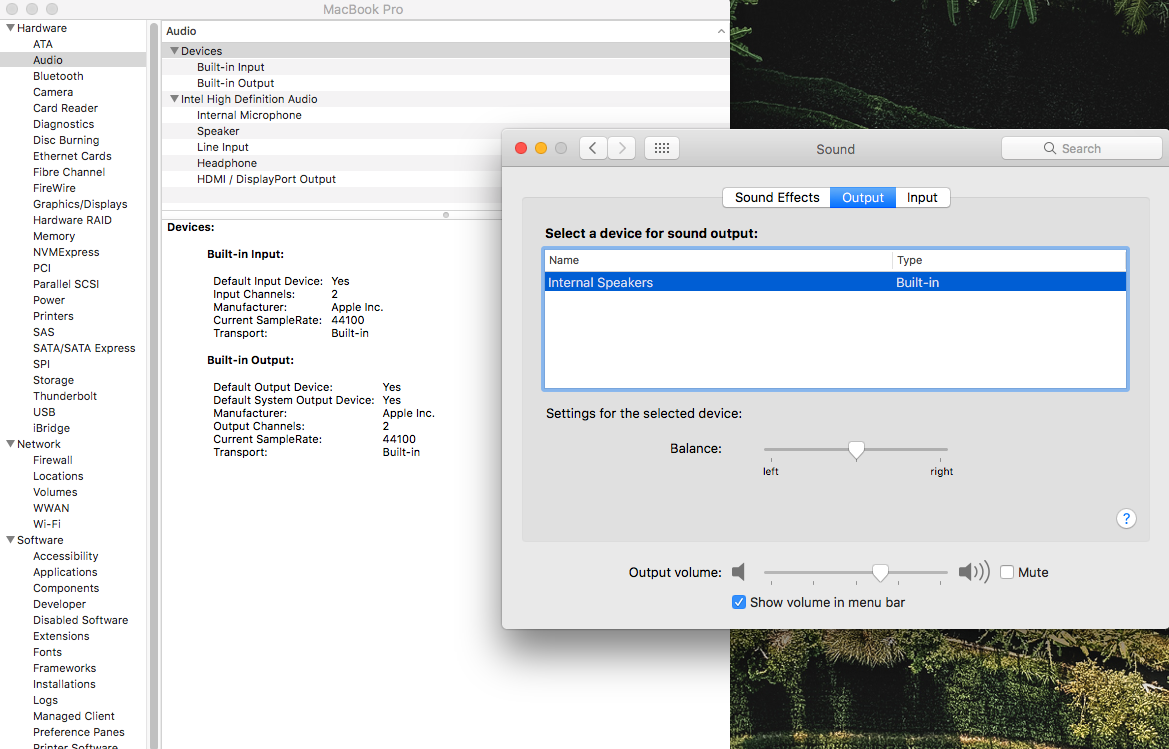1169x749 pixels.
Task: Collapse the Intel High Definition Audio group
Action: click(x=174, y=99)
